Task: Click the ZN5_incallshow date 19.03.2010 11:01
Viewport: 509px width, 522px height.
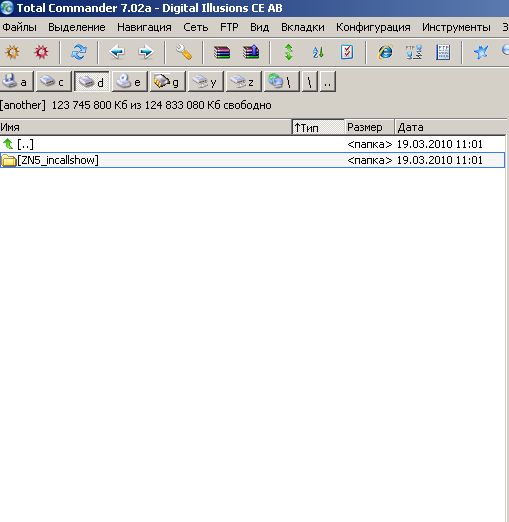Action: [439, 160]
